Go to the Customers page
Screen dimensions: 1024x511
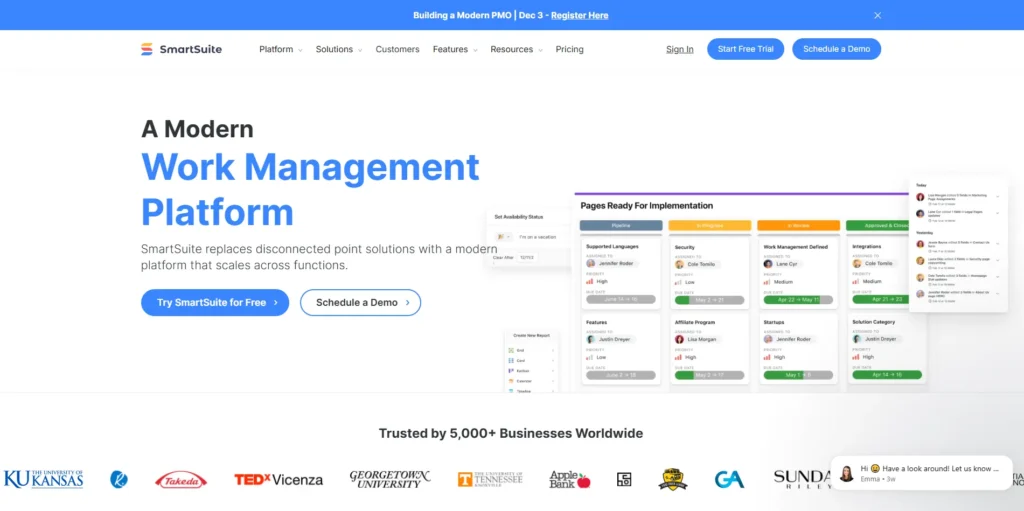(x=397, y=49)
